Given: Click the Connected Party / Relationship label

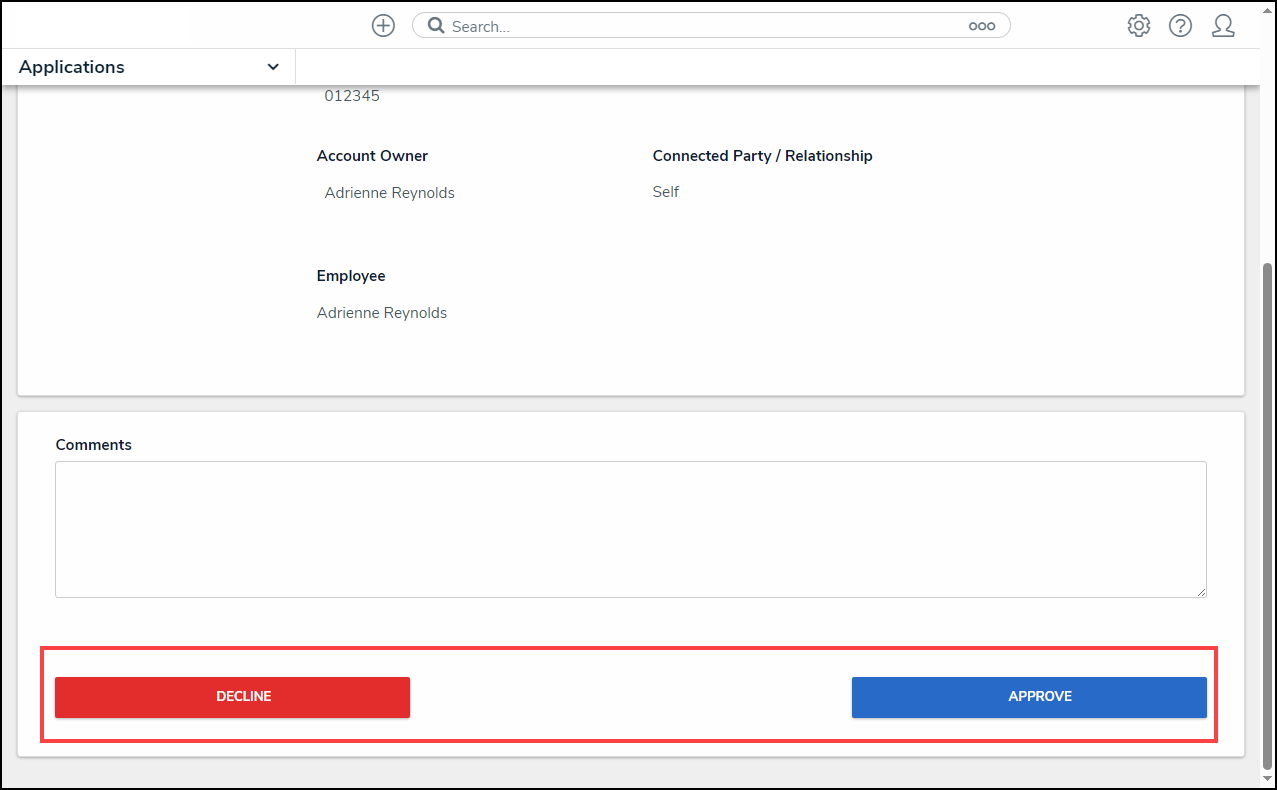Looking at the screenshot, I should (762, 156).
